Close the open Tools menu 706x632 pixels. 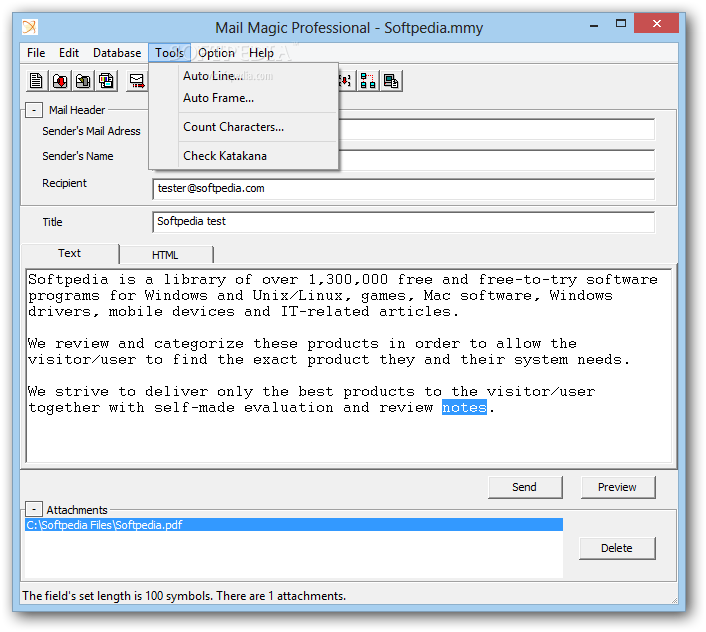(x=170, y=53)
